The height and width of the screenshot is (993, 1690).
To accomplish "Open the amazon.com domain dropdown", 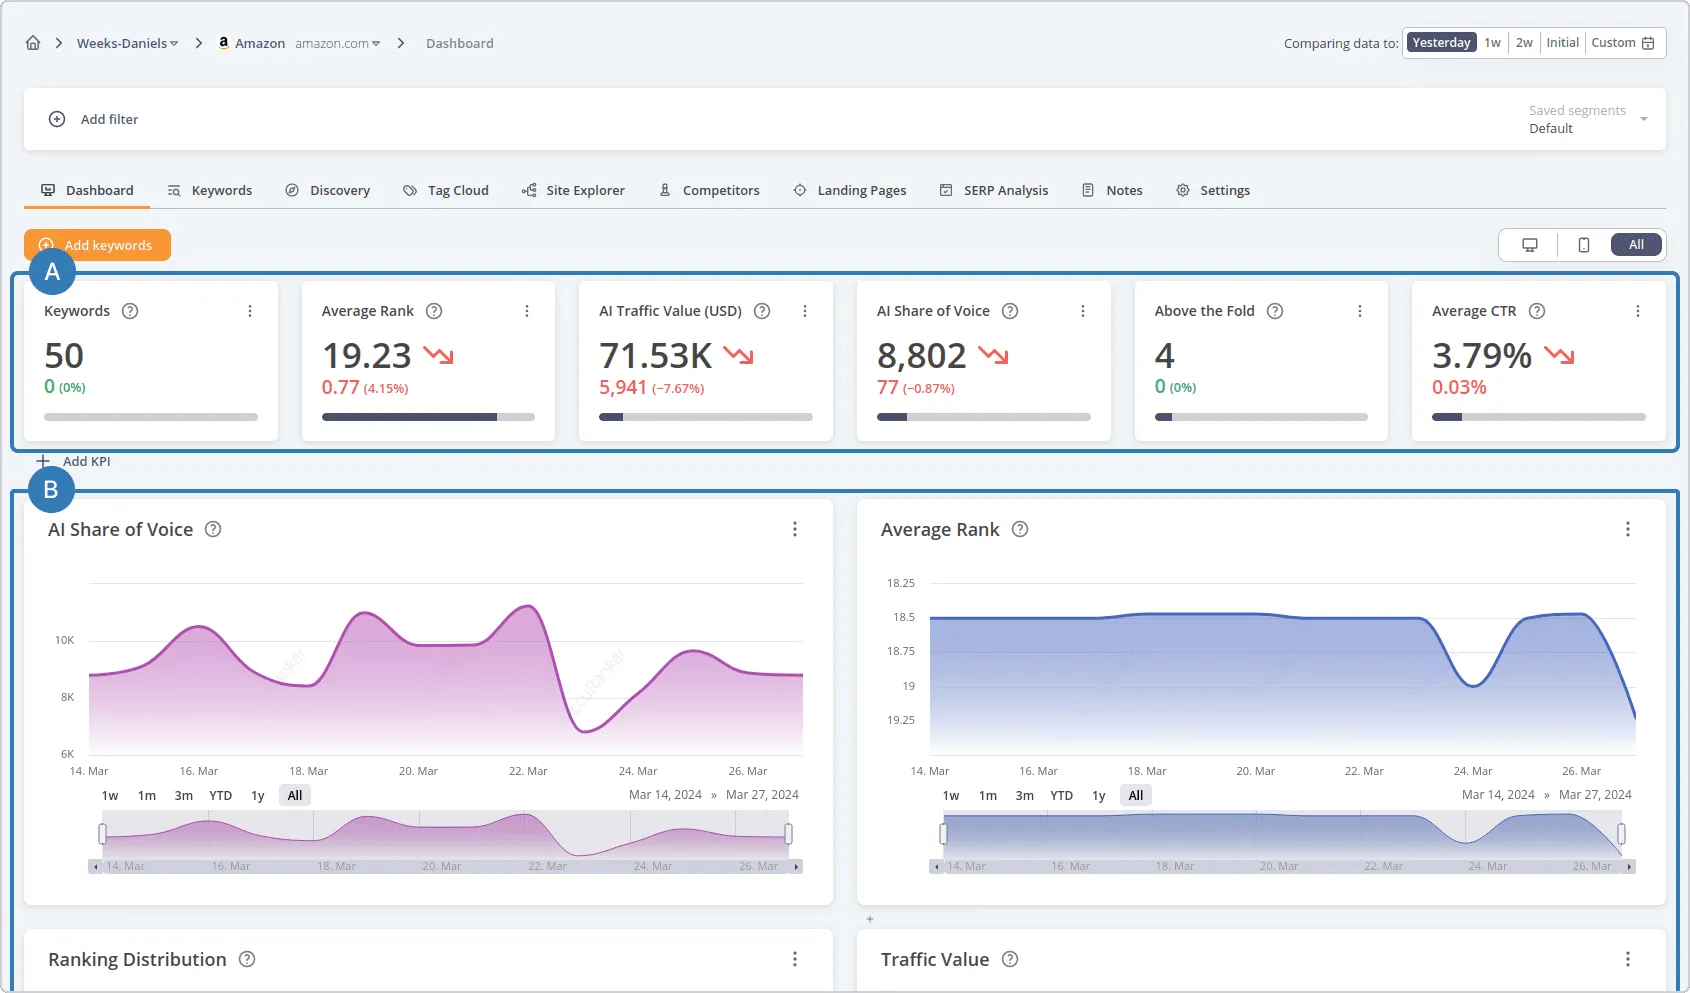I will (x=375, y=43).
